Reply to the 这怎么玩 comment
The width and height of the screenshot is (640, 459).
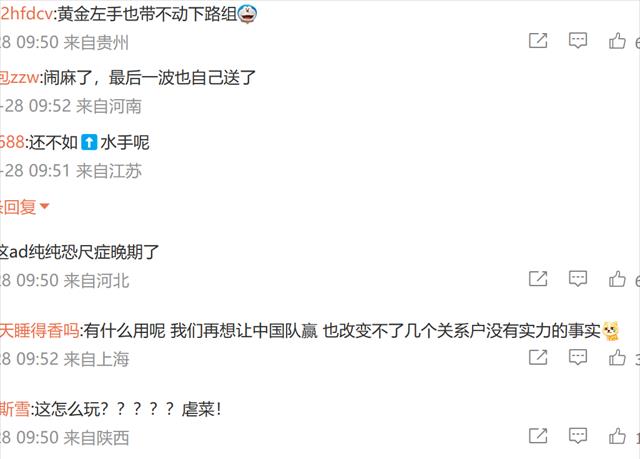tap(578, 436)
